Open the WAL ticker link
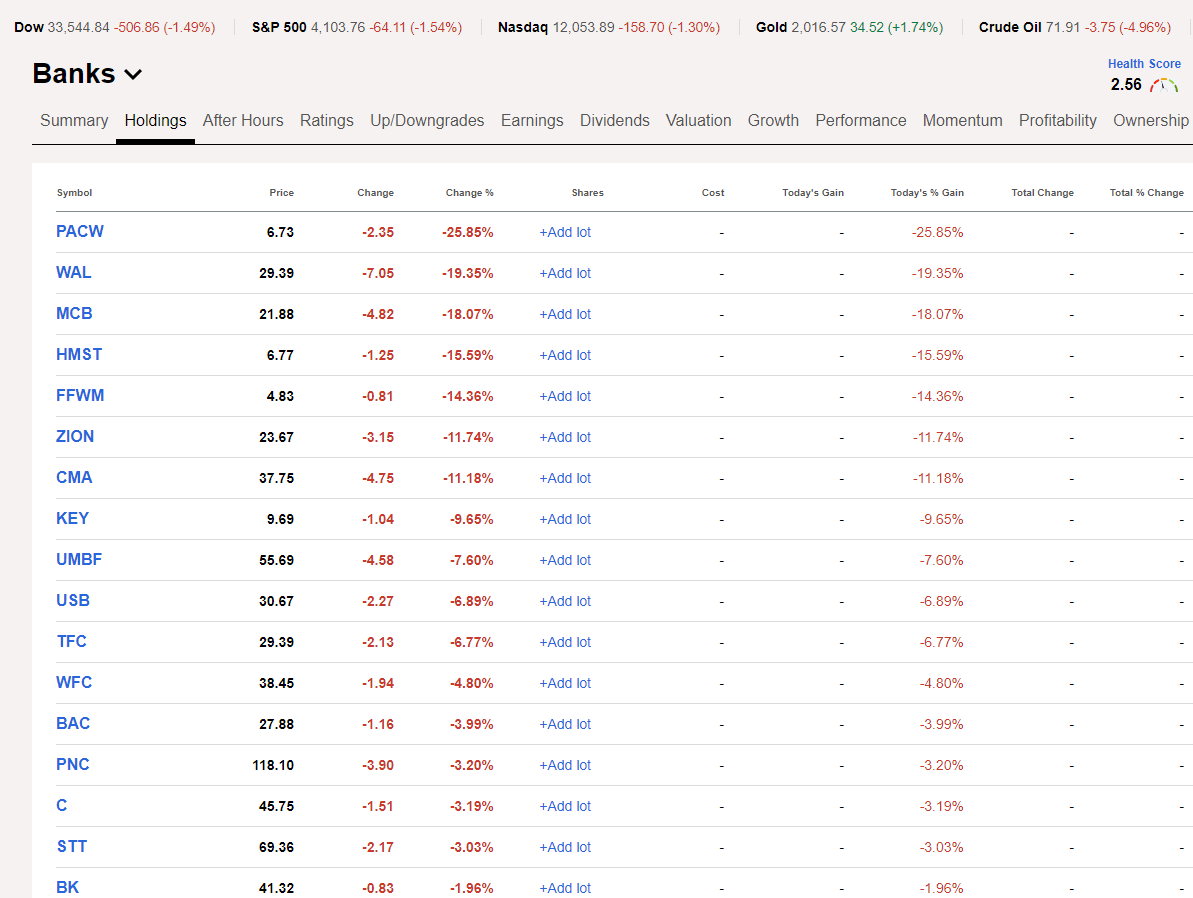This screenshot has height=898, width=1193. (x=74, y=272)
